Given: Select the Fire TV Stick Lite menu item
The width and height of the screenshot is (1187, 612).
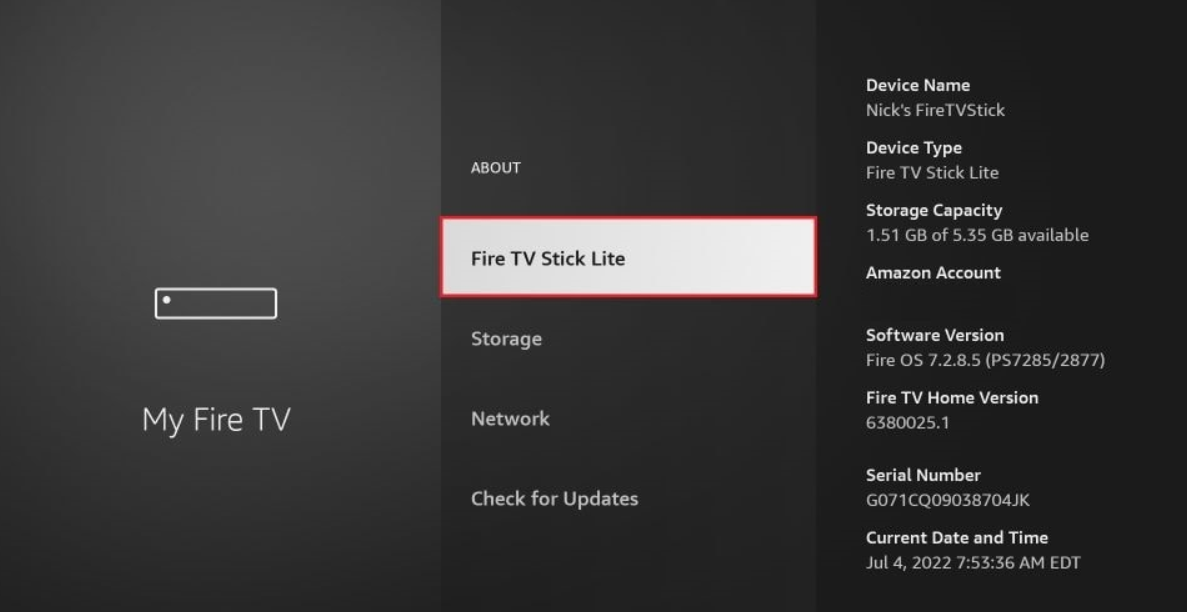Looking at the screenshot, I should click(x=550, y=257).
